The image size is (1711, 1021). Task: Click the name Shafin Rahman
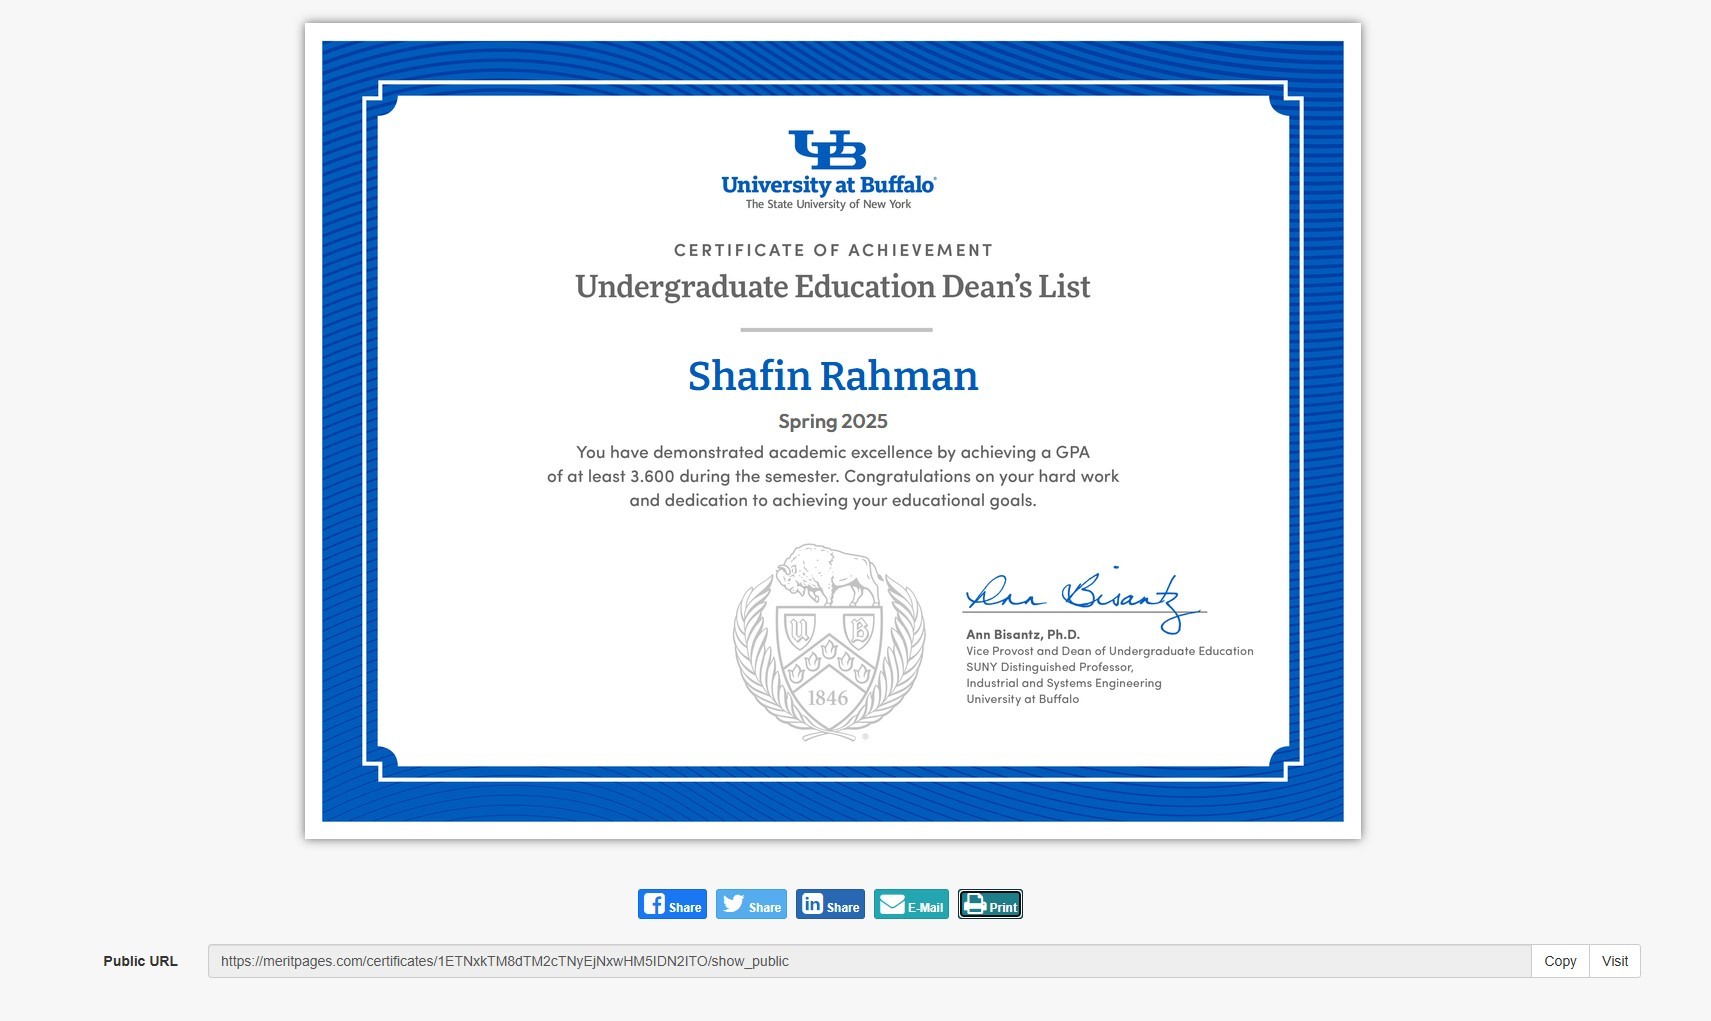[833, 376]
